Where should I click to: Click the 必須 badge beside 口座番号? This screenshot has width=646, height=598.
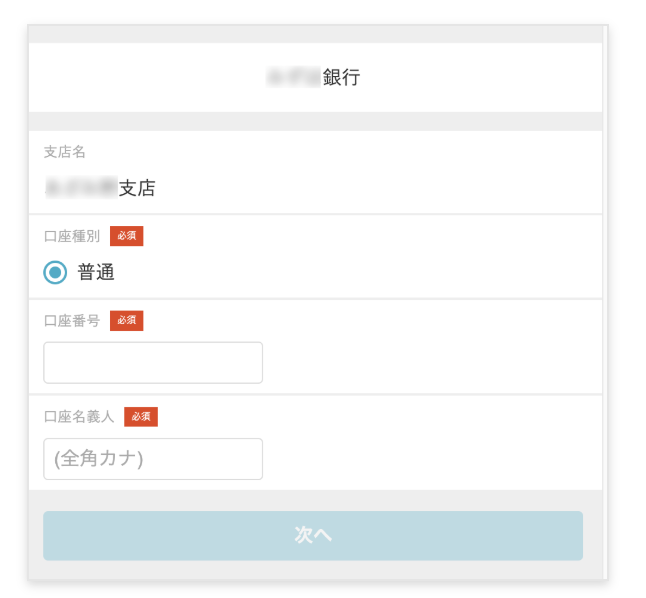pyautogui.click(x=127, y=321)
